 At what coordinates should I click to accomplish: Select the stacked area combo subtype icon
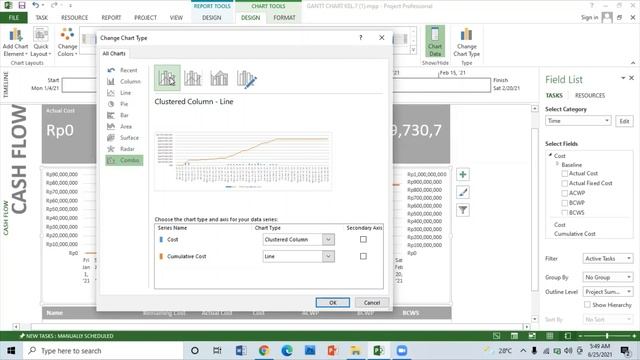click(x=219, y=78)
